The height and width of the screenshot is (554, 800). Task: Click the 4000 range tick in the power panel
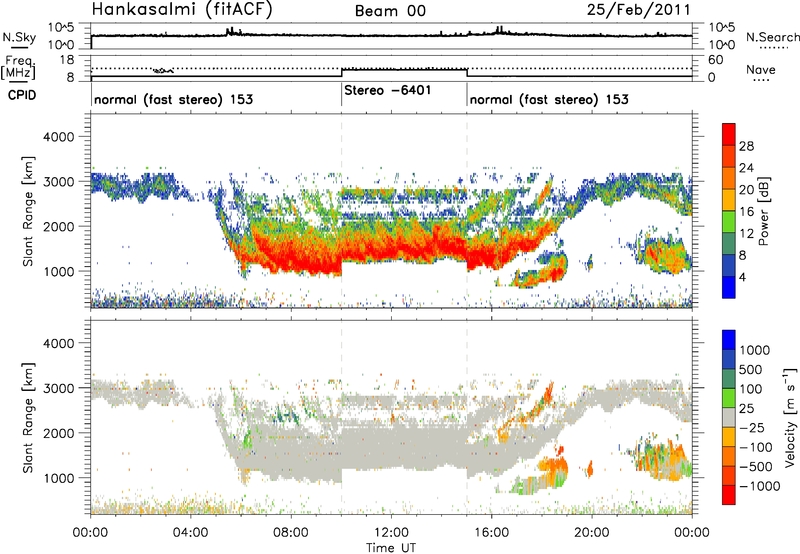[58, 137]
